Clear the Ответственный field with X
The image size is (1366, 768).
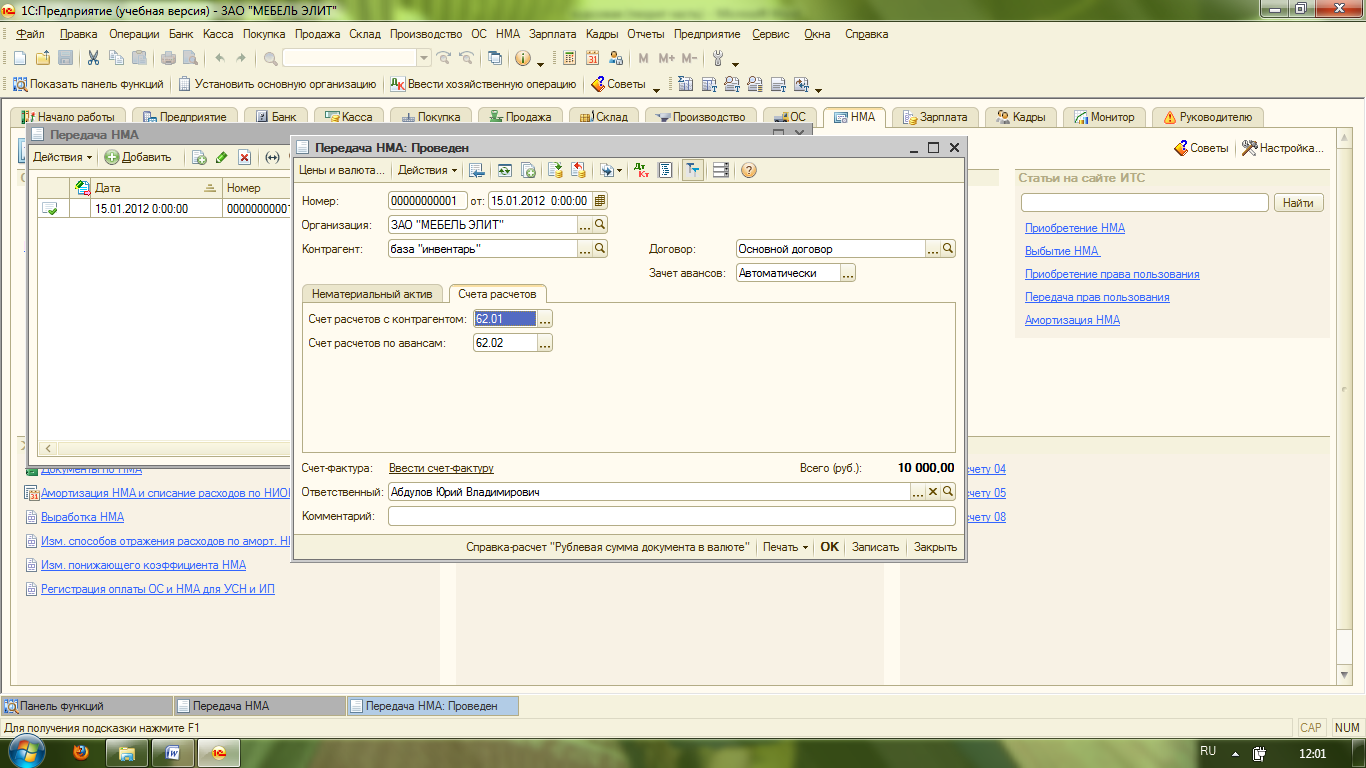(x=933, y=492)
